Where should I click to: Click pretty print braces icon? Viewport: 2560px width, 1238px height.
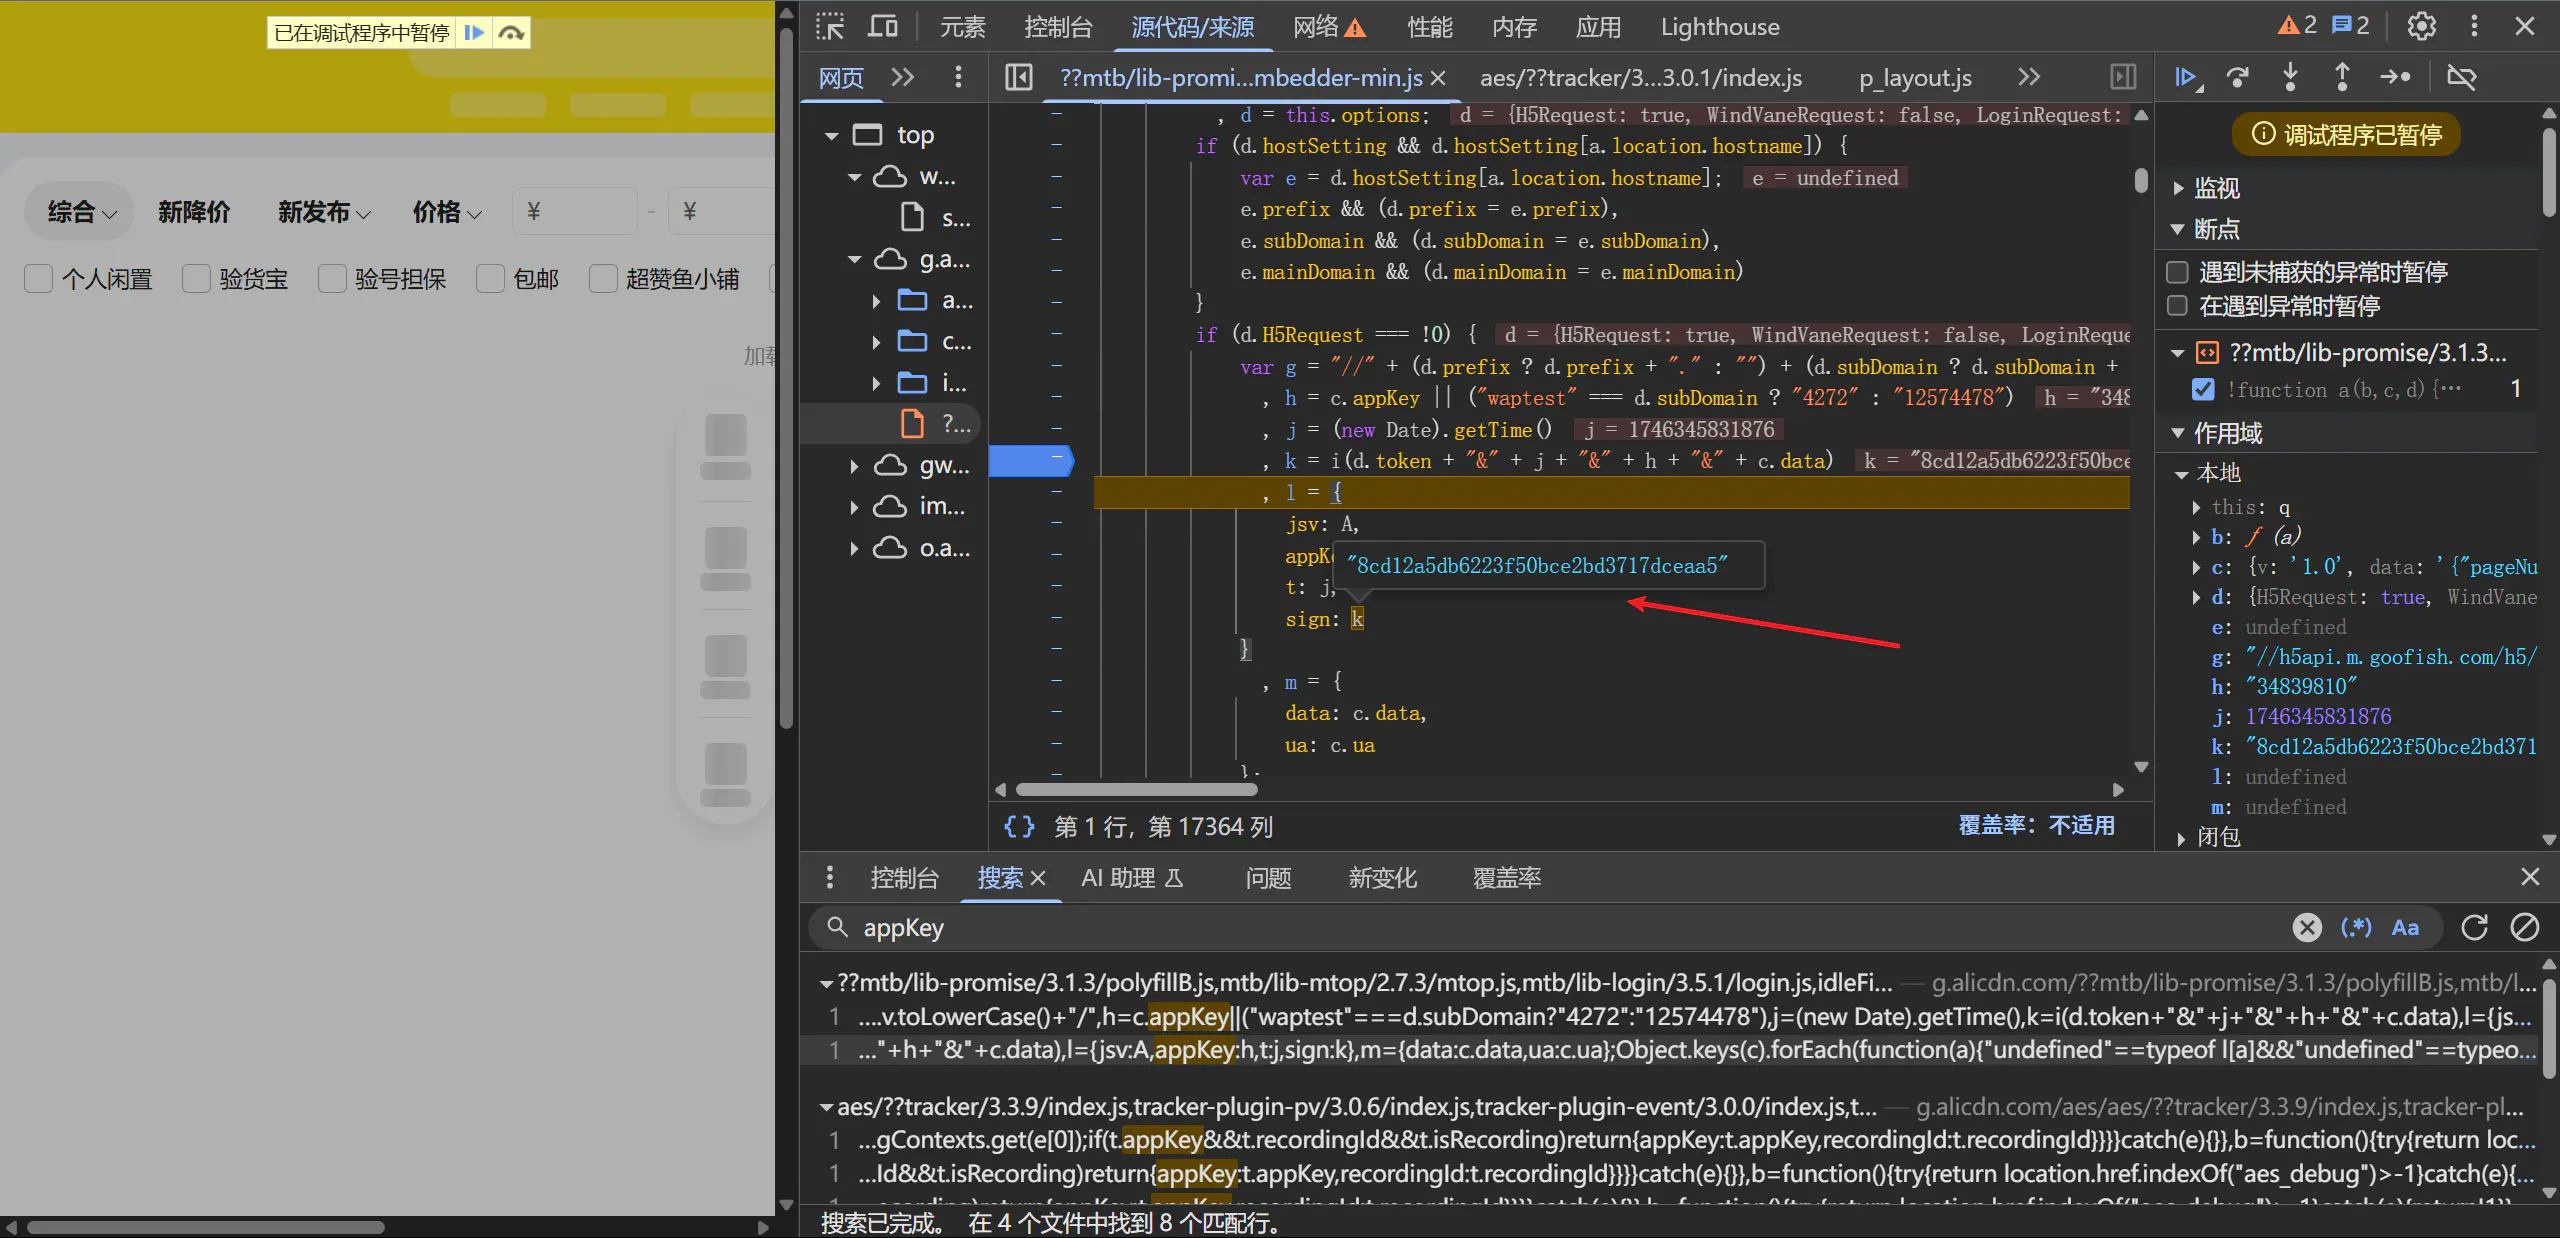pyautogui.click(x=1019, y=826)
